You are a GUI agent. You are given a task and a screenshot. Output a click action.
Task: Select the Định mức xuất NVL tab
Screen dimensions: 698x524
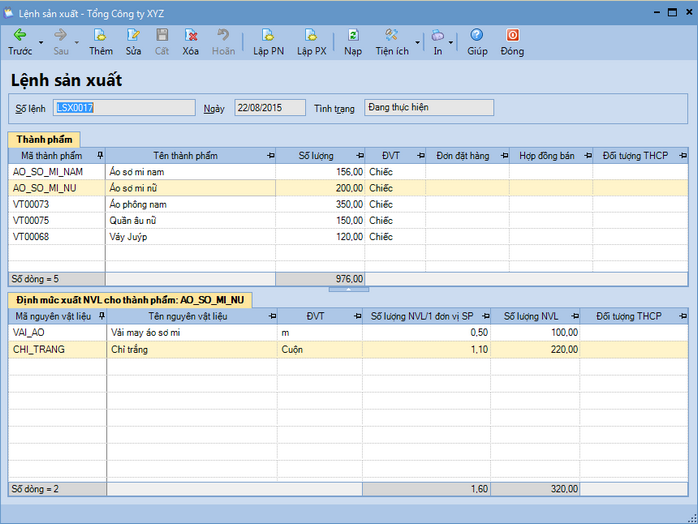pyautogui.click(x=130, y=300)
